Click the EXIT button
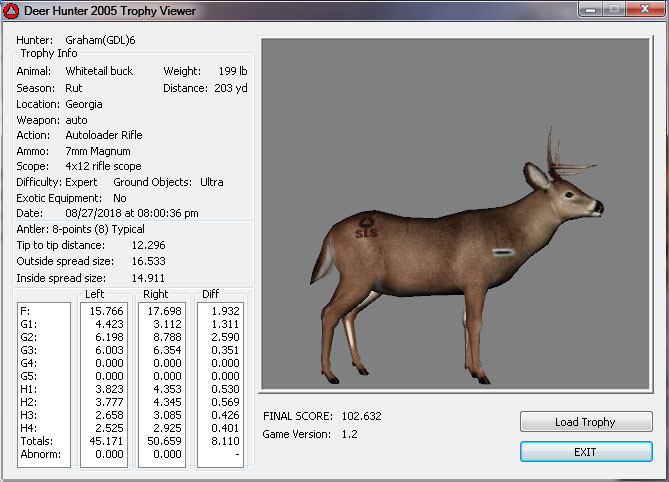669x482 pixels. [585, 452]
